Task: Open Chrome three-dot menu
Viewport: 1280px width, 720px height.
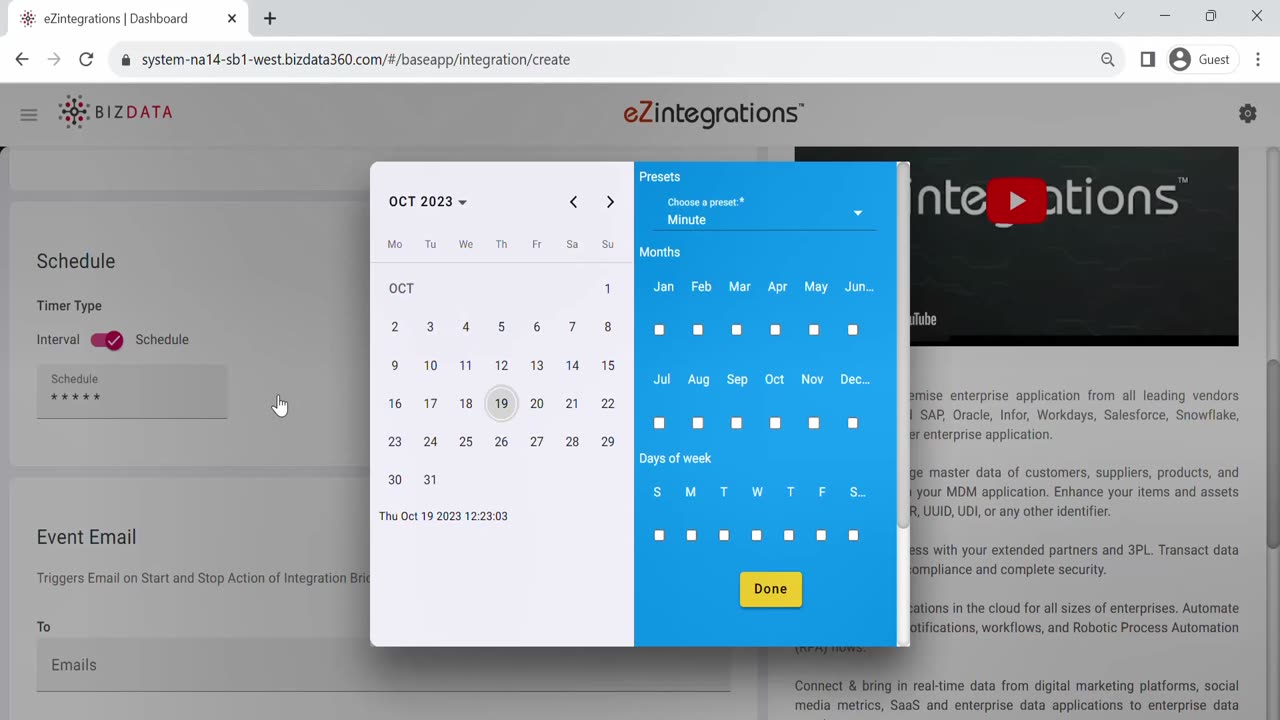Action: [x=1258, y=59]
